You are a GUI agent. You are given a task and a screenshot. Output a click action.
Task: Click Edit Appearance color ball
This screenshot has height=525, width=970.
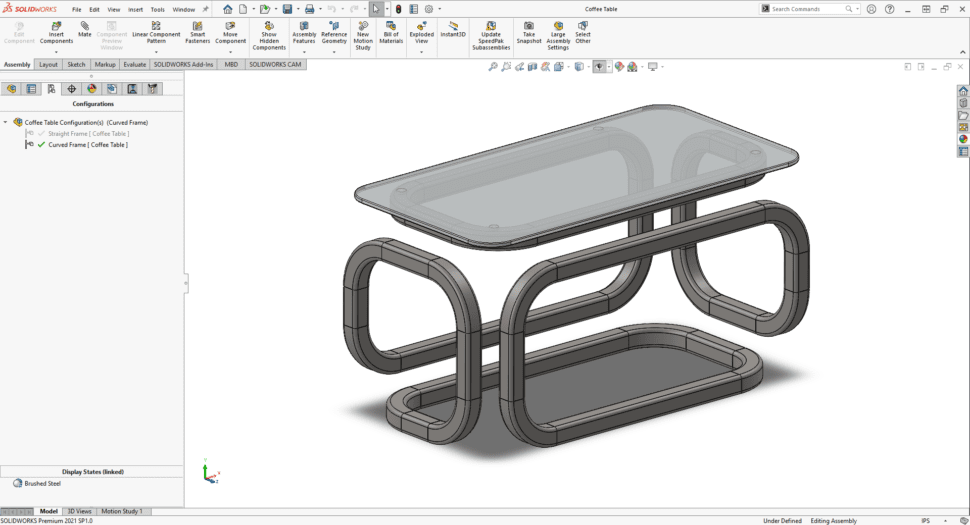[619, 67]
